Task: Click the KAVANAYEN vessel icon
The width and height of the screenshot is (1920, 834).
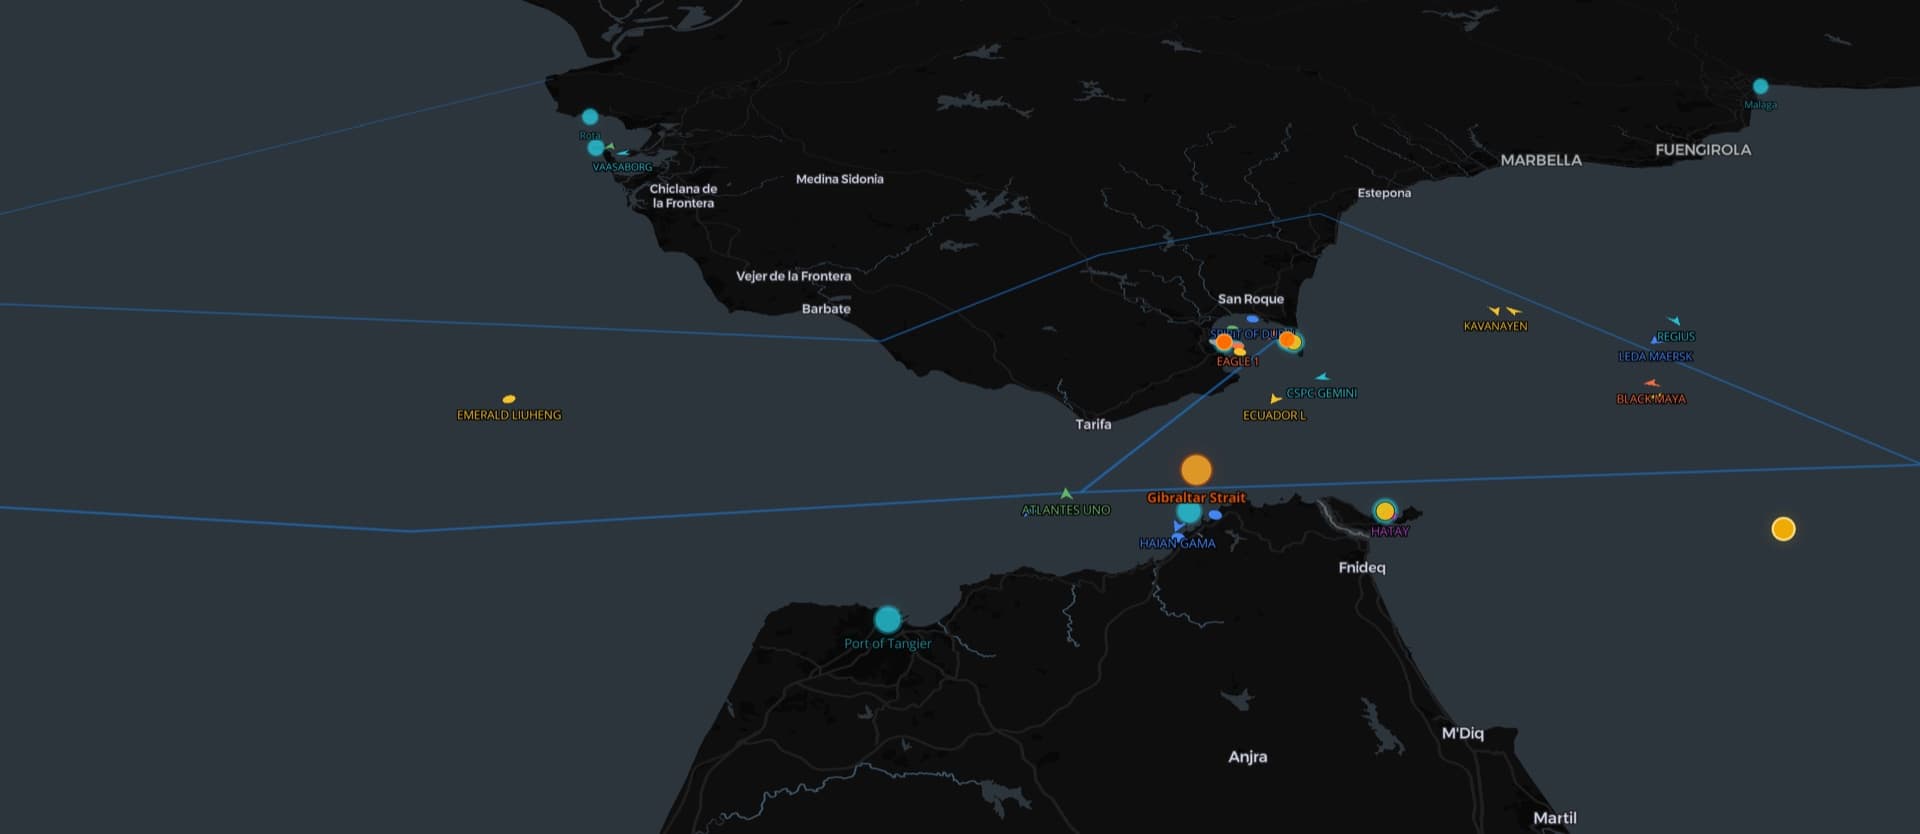Action: coord(1495,311)
